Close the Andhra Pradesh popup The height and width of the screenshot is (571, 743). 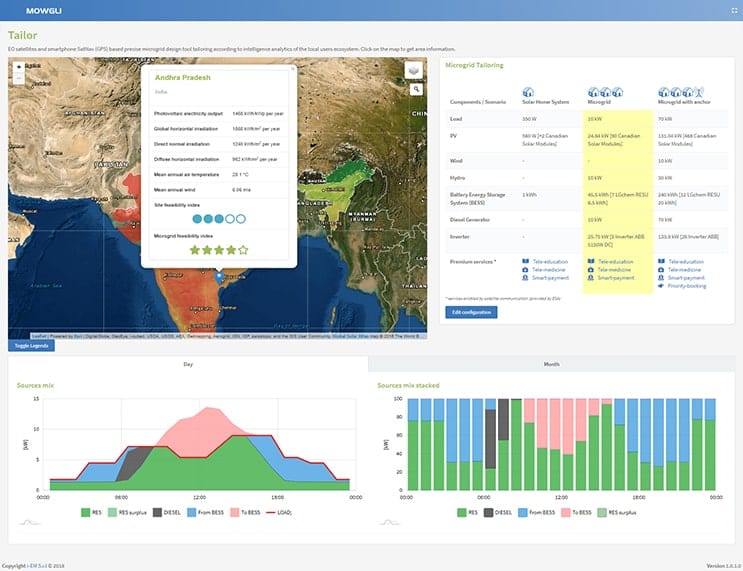(292, 69)
